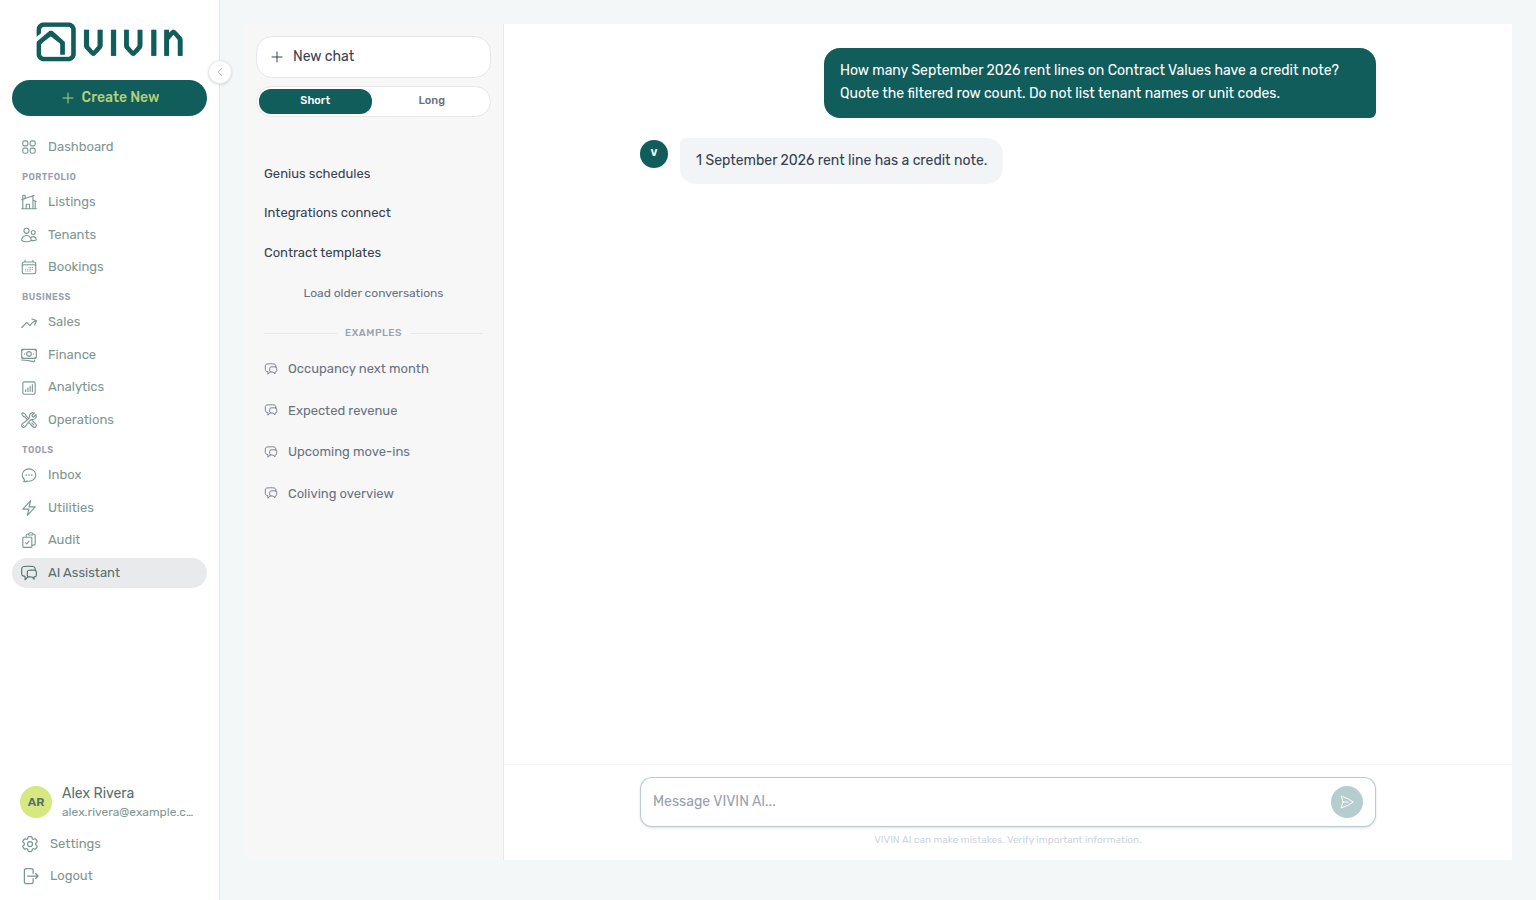The width and height of the screenshot is (1536, 900).
Task: Click the assistant V avatar badge
Action: pyautogui.click(x=654, y=154)
